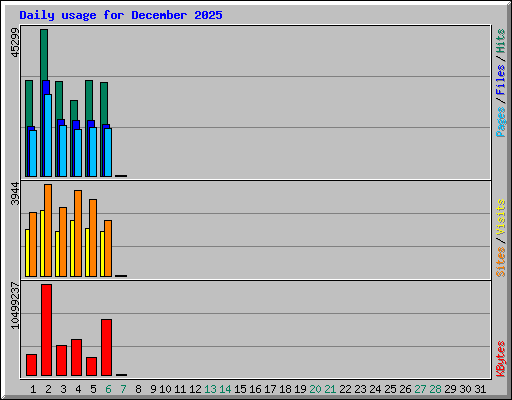Click the green weekend day label 14
Screen dimensions: 512x400
(x=225, y=389)
